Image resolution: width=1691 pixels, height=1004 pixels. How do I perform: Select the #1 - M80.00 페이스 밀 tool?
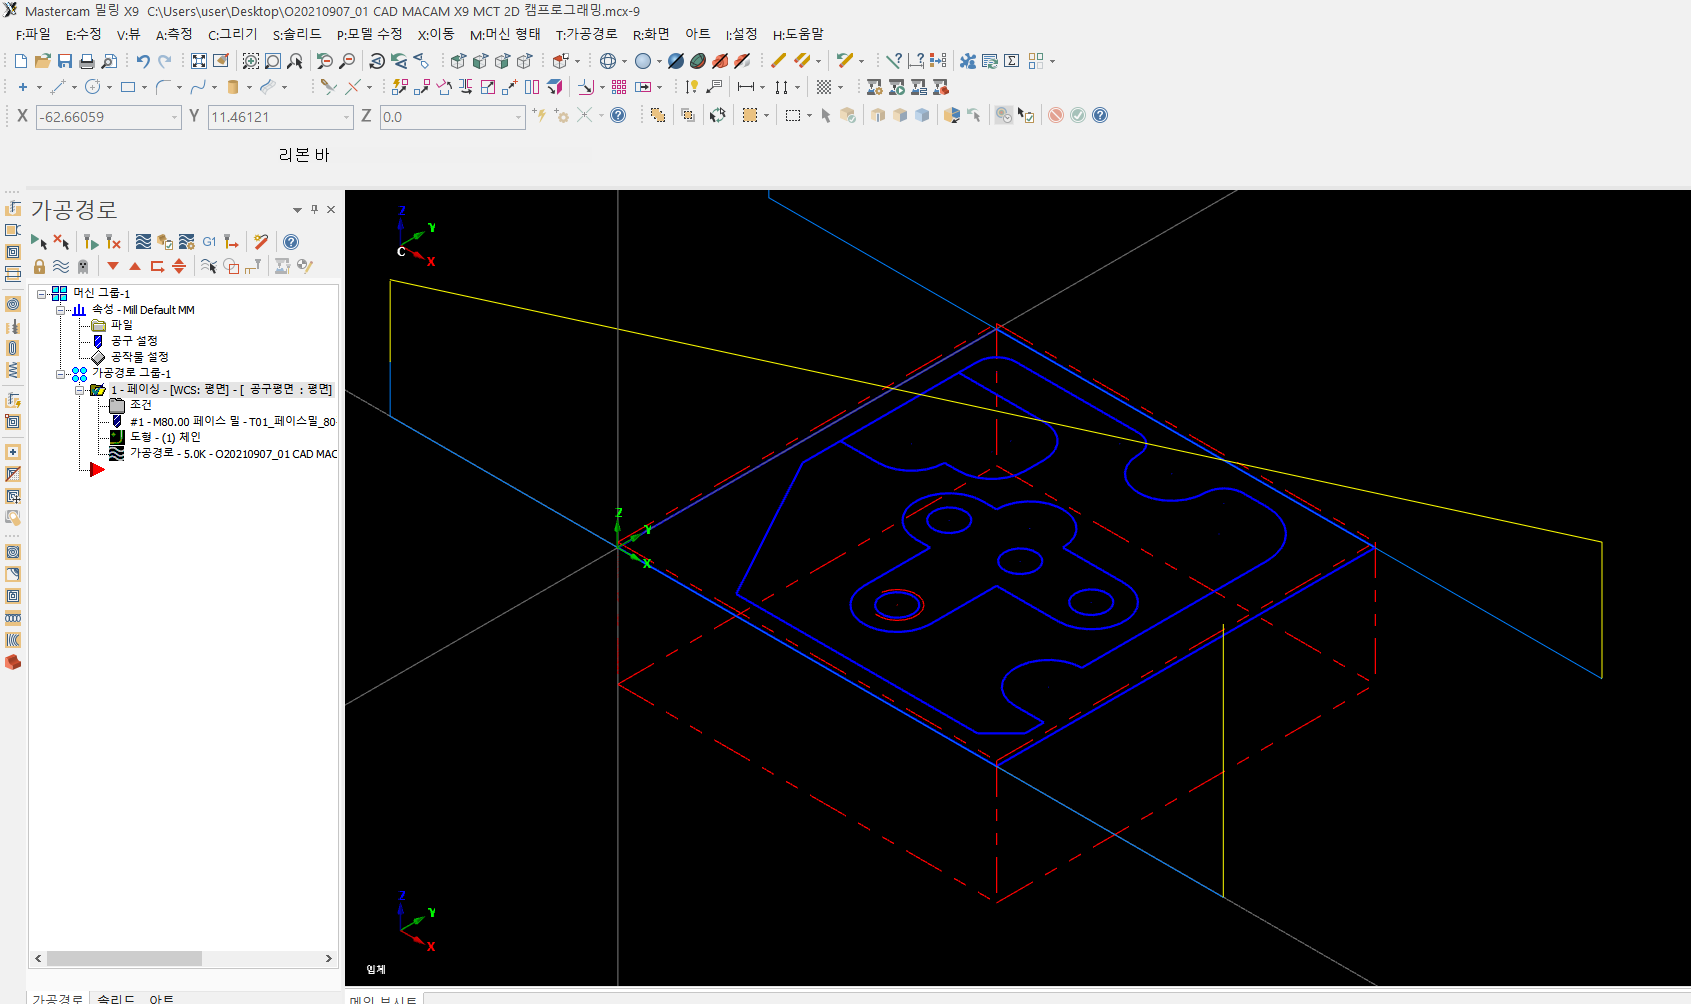coord(233,422)
